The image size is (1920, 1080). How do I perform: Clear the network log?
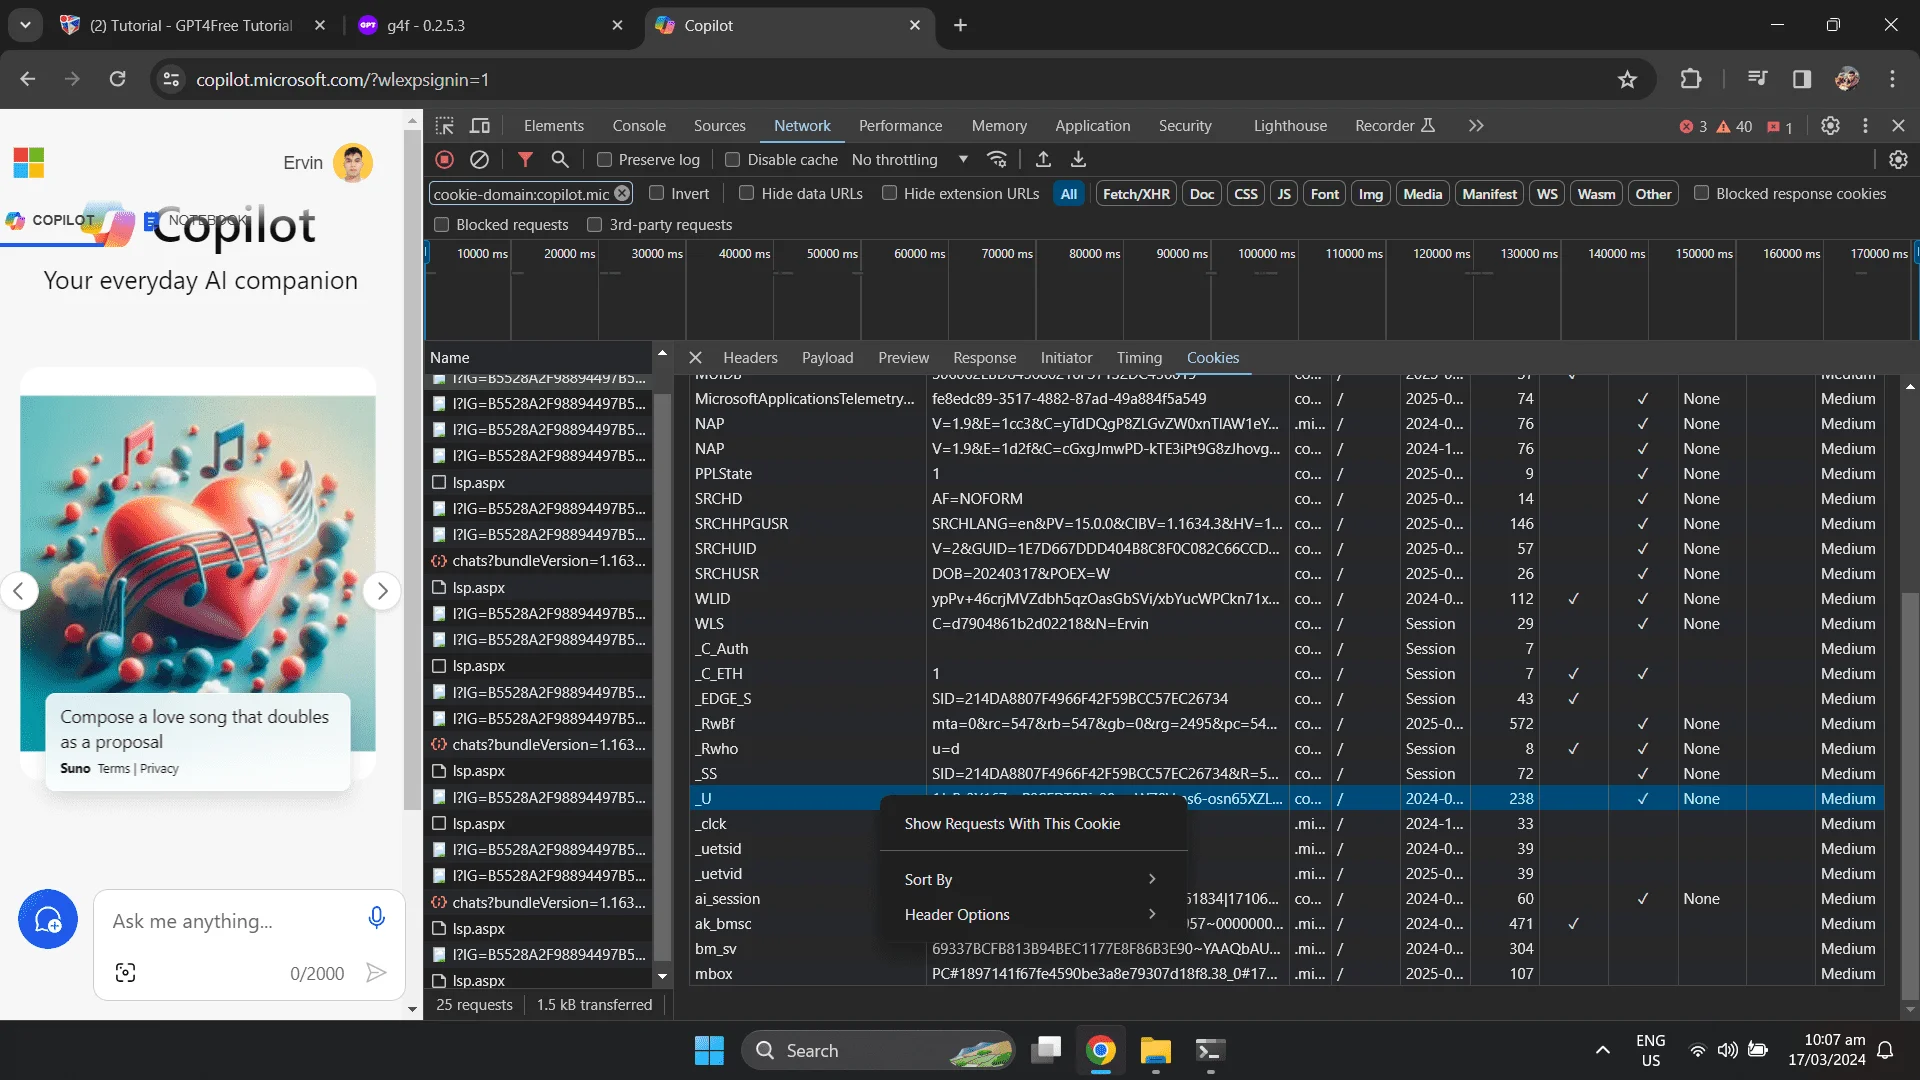click(x=480, y=159)
